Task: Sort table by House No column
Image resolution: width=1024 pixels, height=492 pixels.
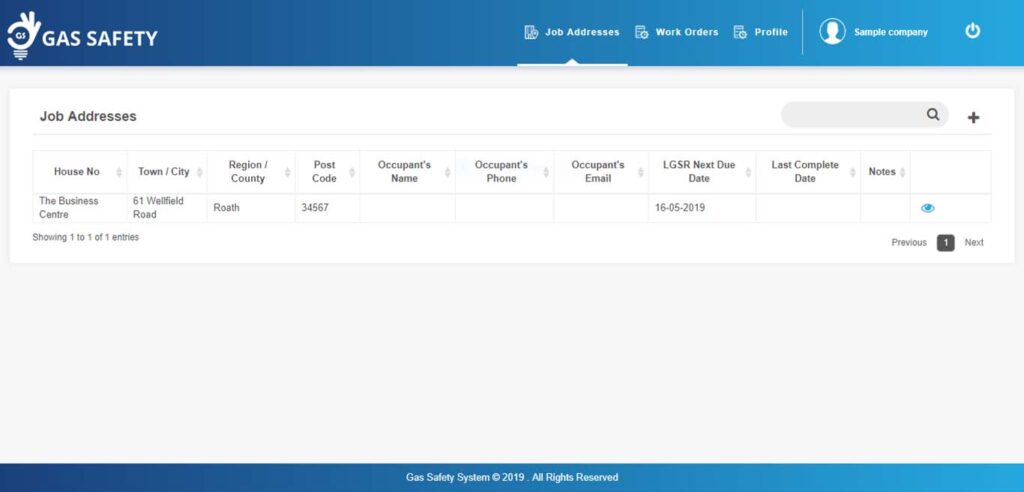Action: coord(77,172)
